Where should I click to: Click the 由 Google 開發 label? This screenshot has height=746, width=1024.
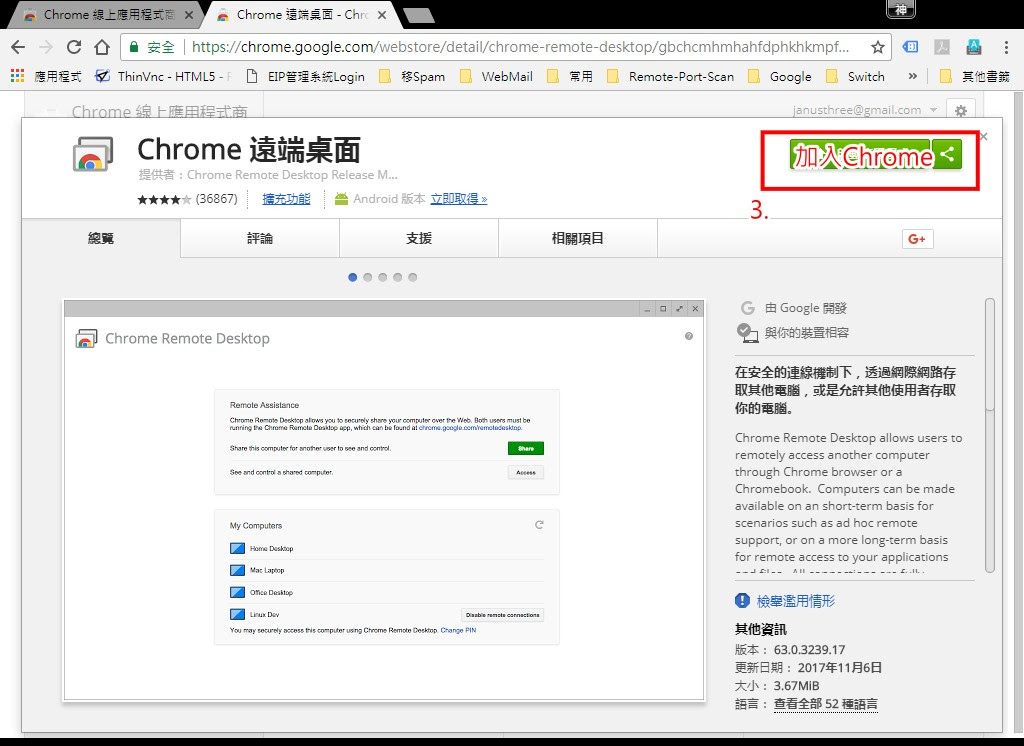tap(806, 308)
